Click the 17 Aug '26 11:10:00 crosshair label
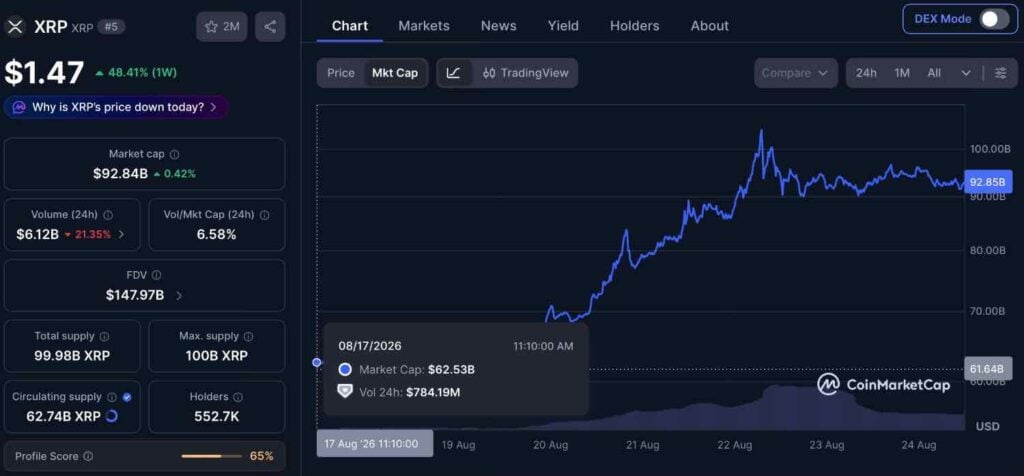The image size is (1024, 476). [375, 444]
